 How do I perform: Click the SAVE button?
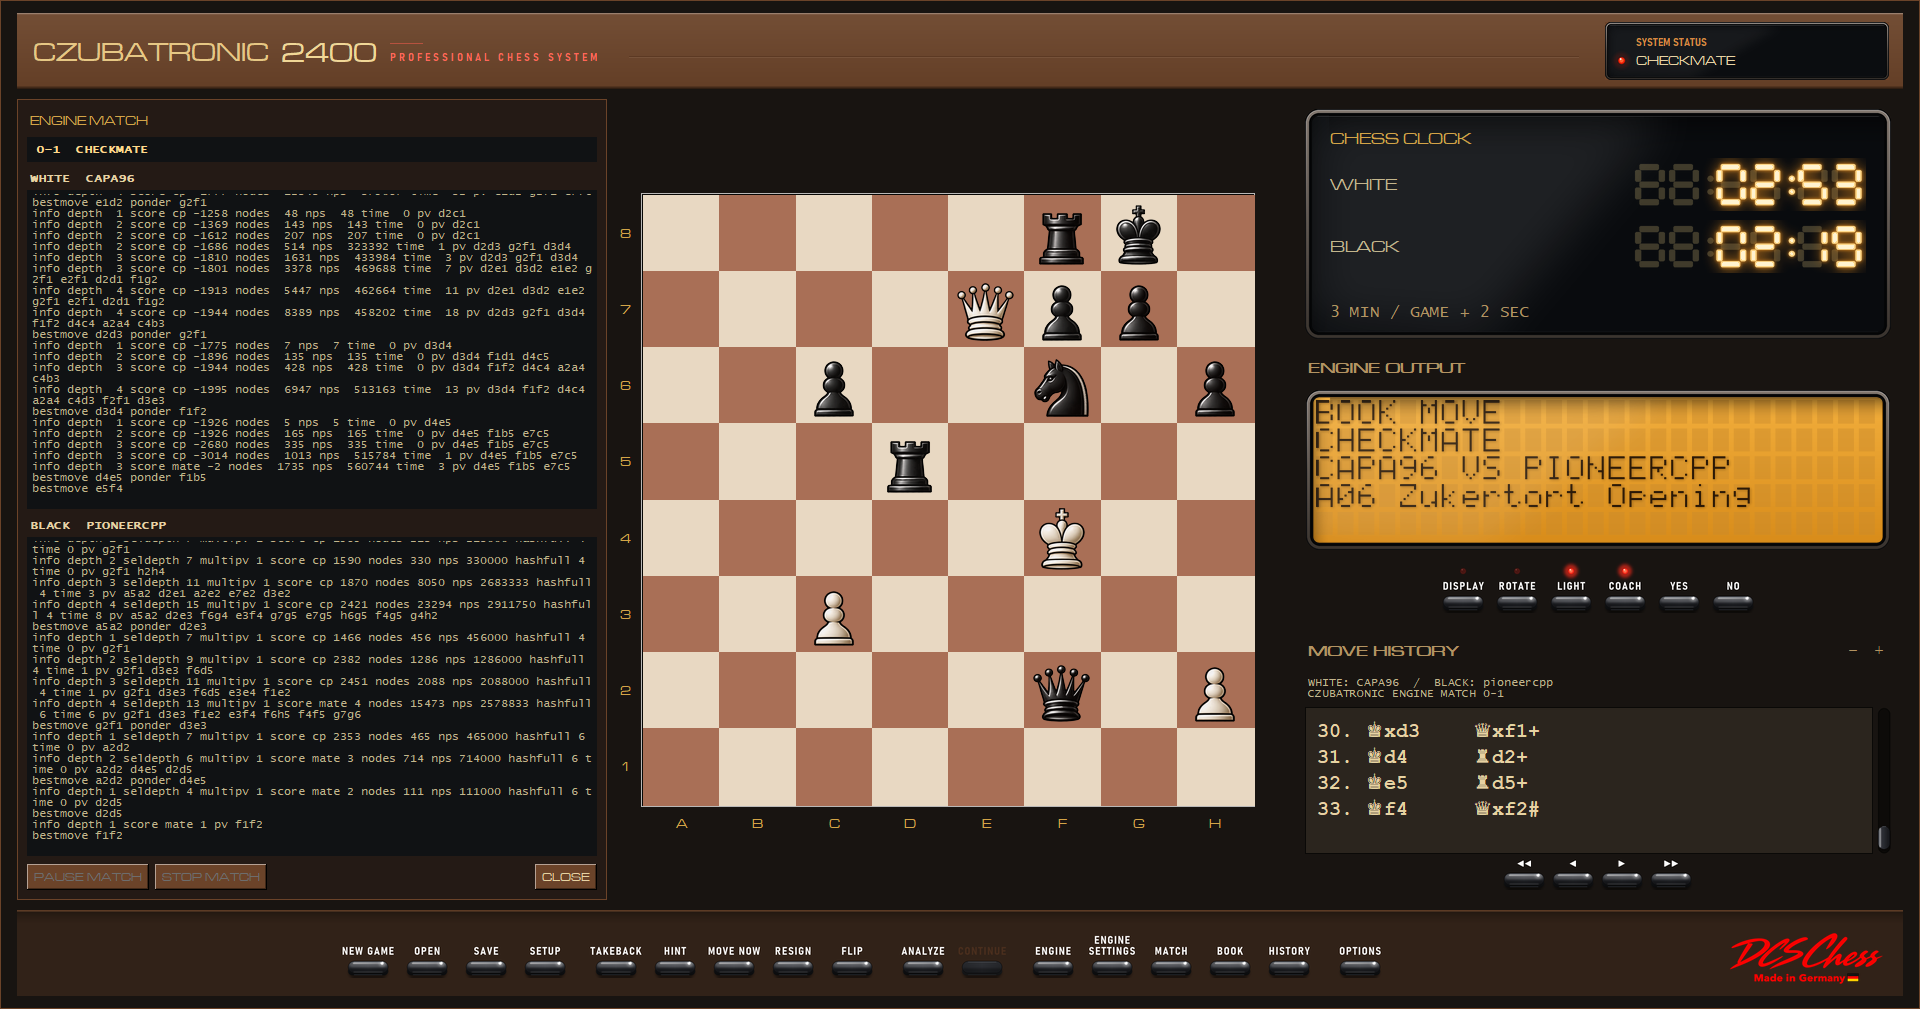pos(486,968)
